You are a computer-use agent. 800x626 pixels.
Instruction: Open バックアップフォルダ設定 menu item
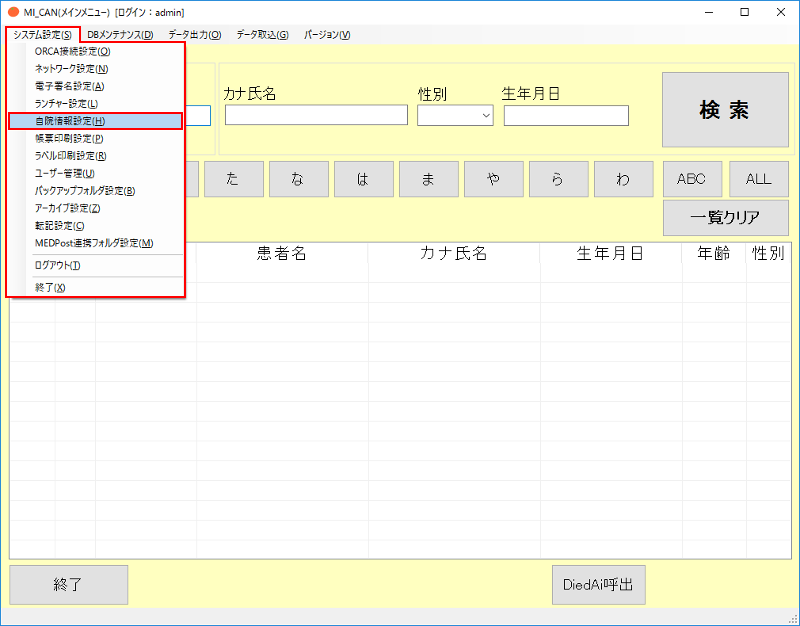[x=84, y=190]
